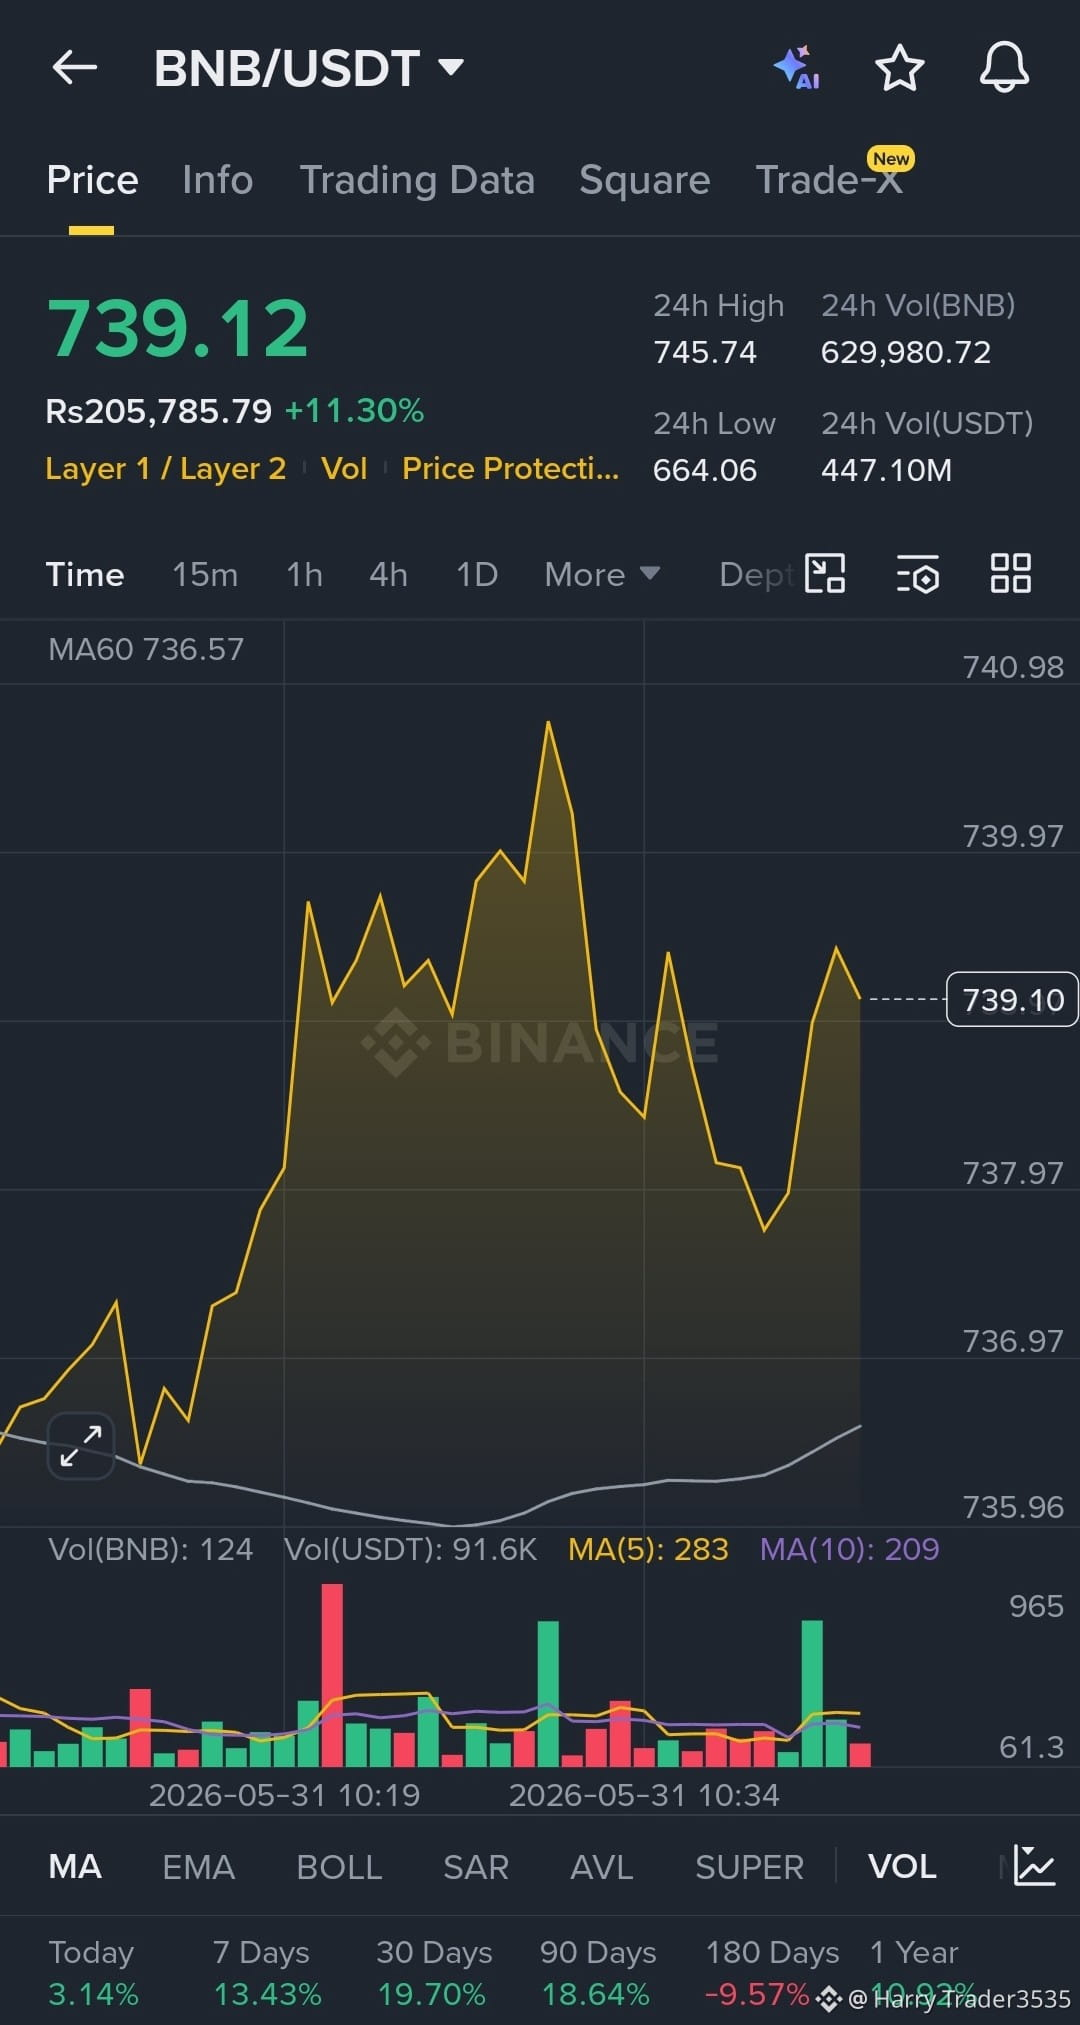The height and width of the screenshot is (2025, 1080).
Task: Tap the 2026-05-31 10:19 time label
Action: pos(284,1795)
